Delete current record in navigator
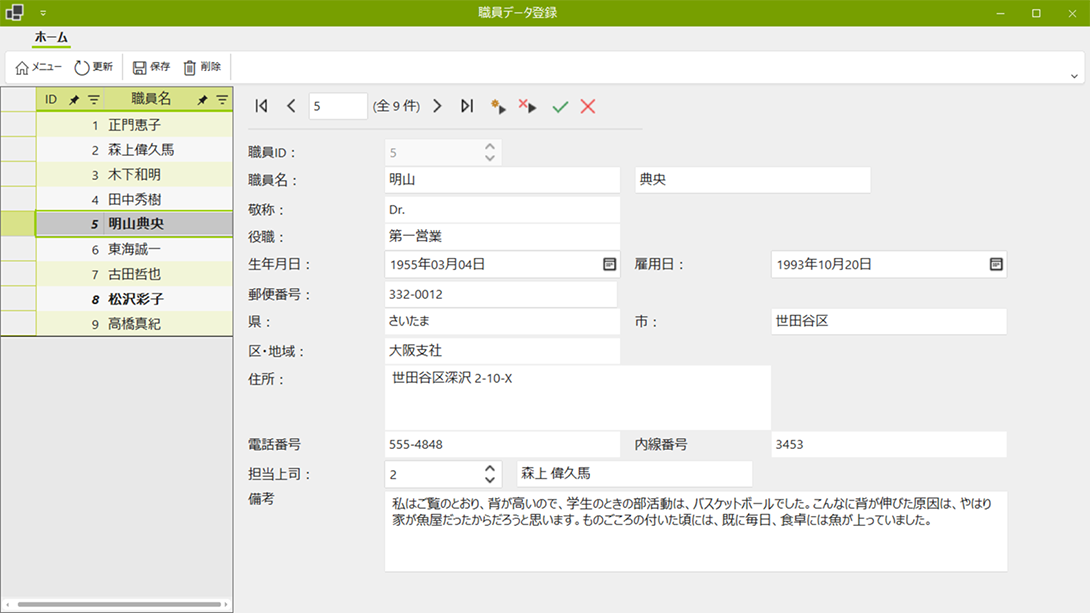 528,106
